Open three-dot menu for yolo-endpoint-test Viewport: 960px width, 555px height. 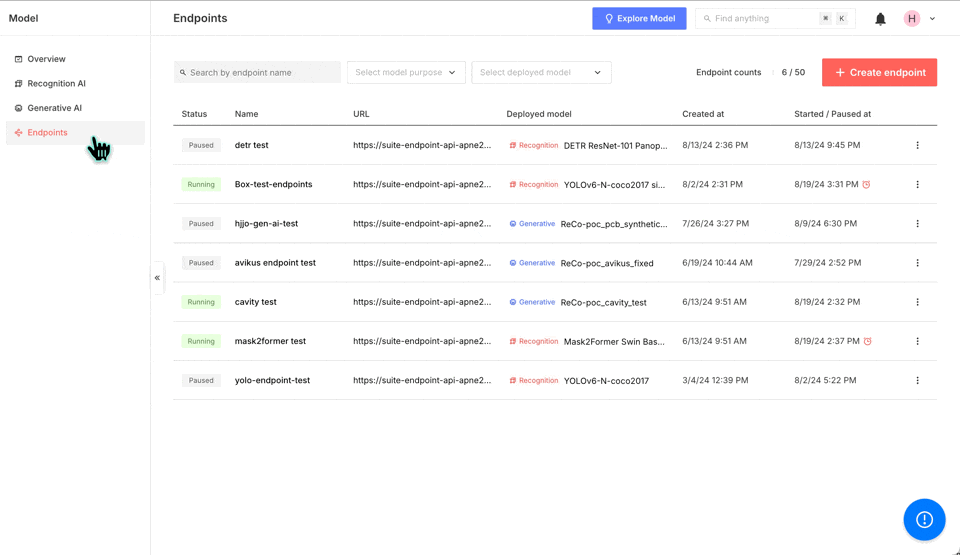(917, 380)
